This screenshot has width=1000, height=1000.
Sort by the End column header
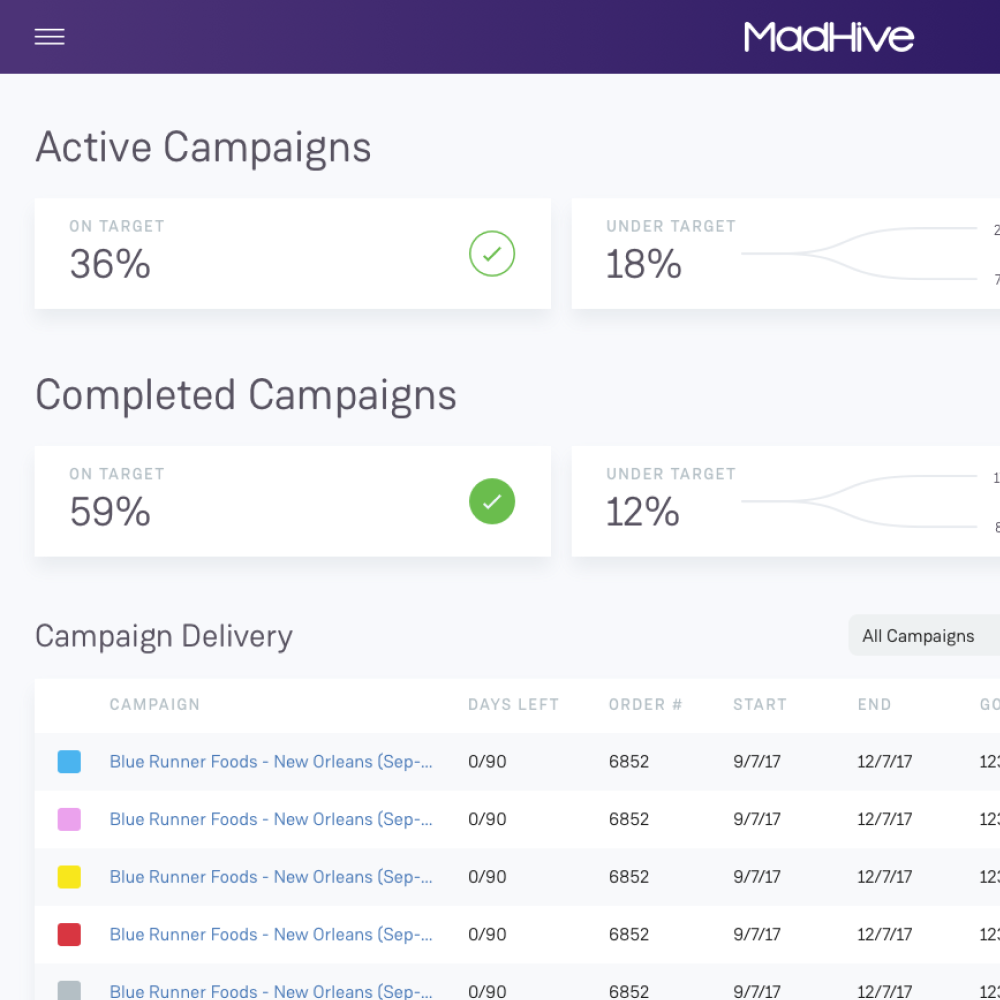point(874,705)
